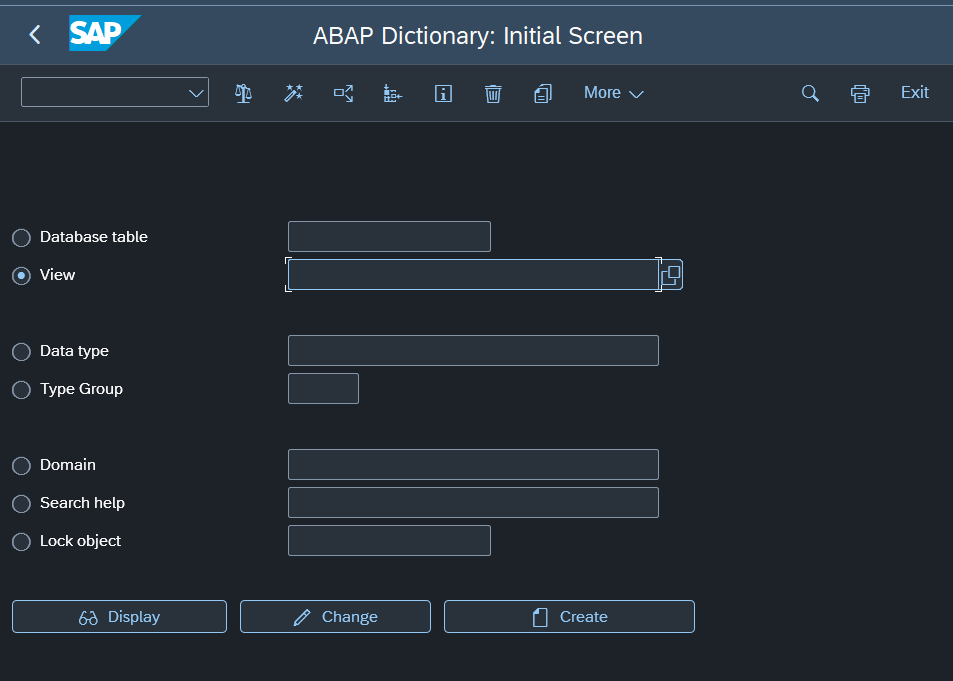Click the Delete trash icon
This screenshot has width=953, height=681.
coord(493,92)
